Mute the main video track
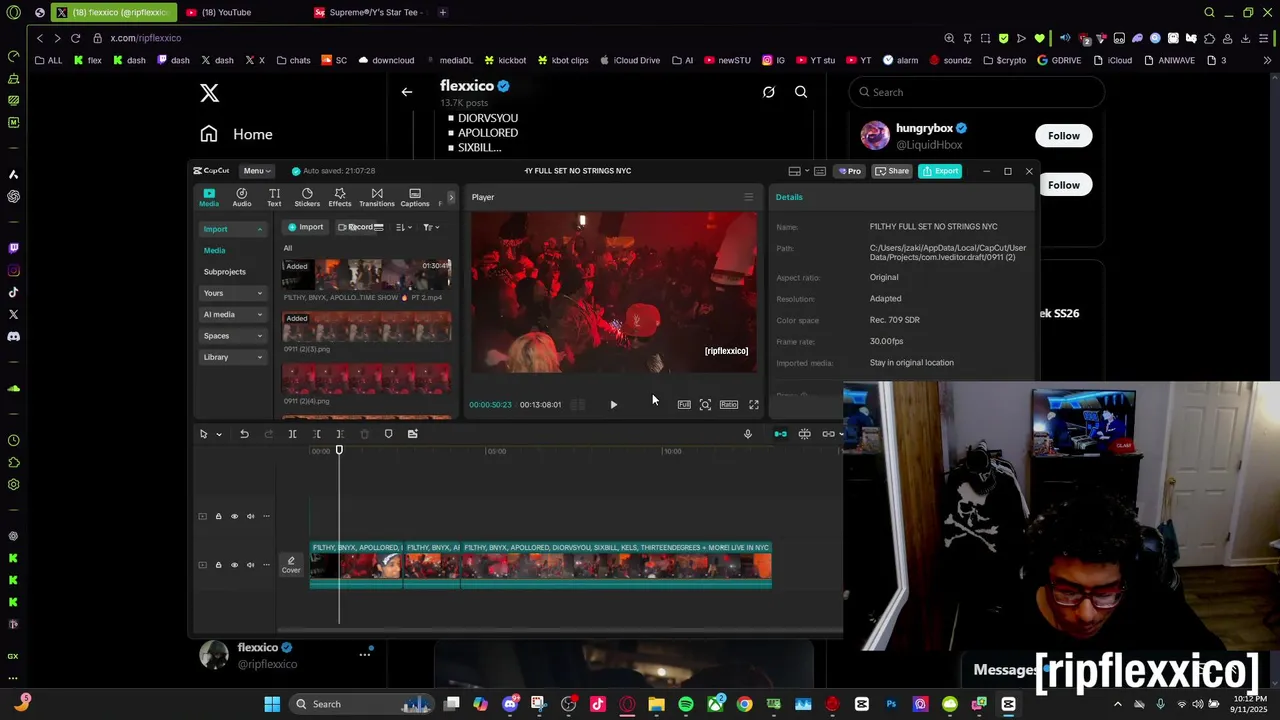1280x720 pixels. [251, 565]
